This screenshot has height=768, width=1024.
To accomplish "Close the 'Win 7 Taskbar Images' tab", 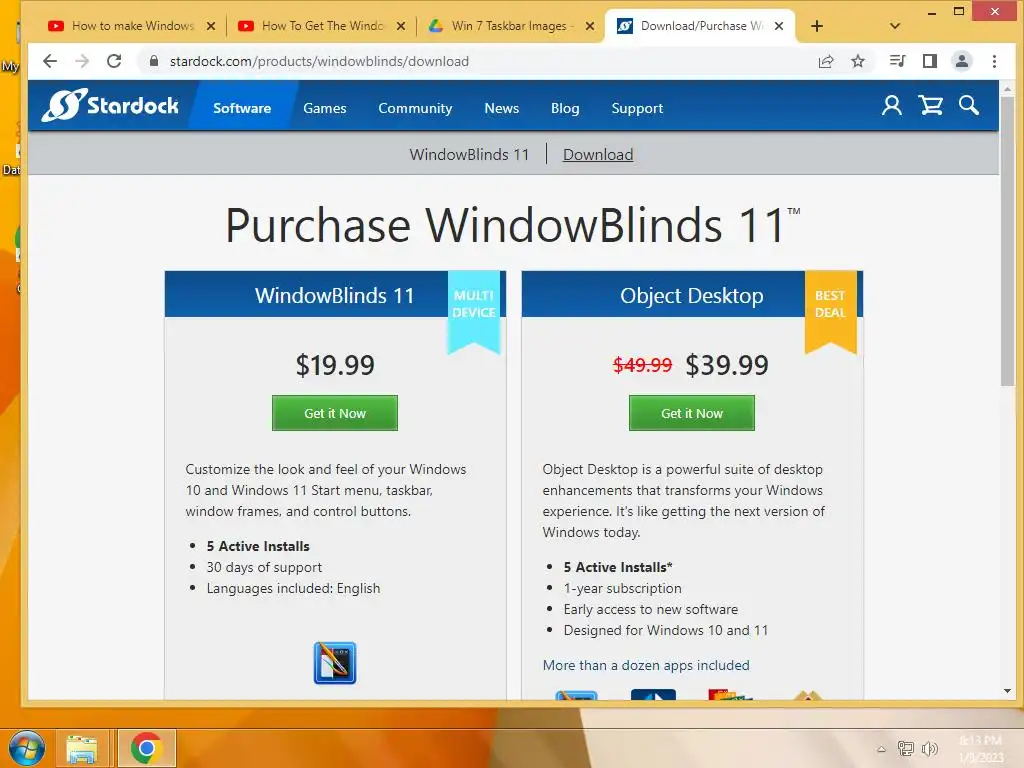I will (x=590, y=26).
